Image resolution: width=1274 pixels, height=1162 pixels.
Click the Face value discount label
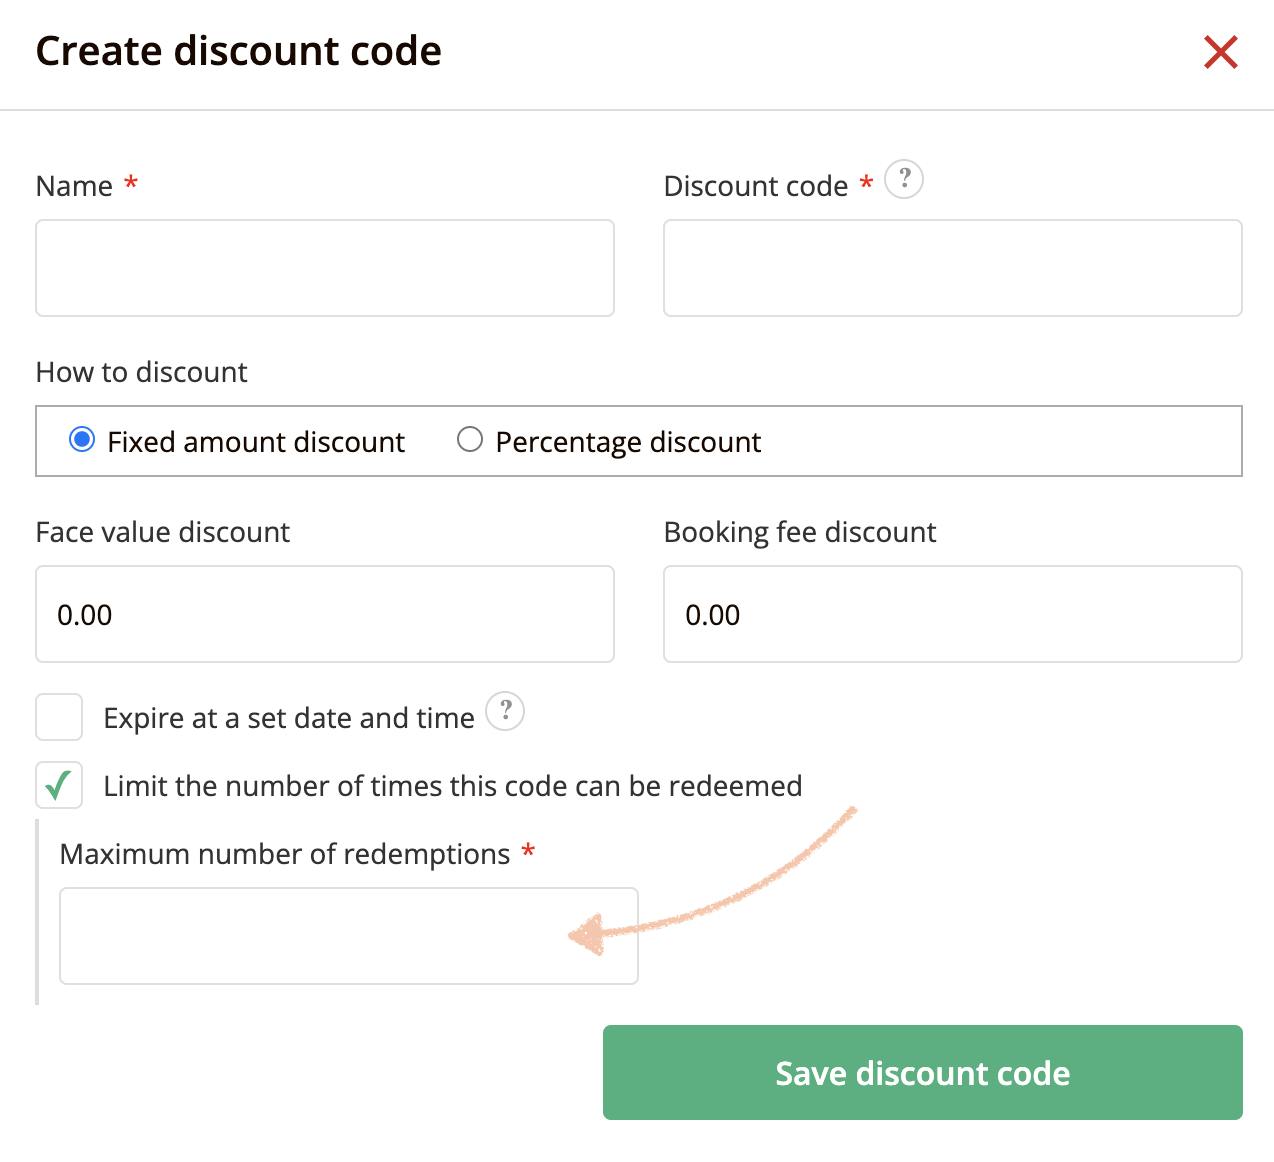pyautogui.click(x=163, y=531)
